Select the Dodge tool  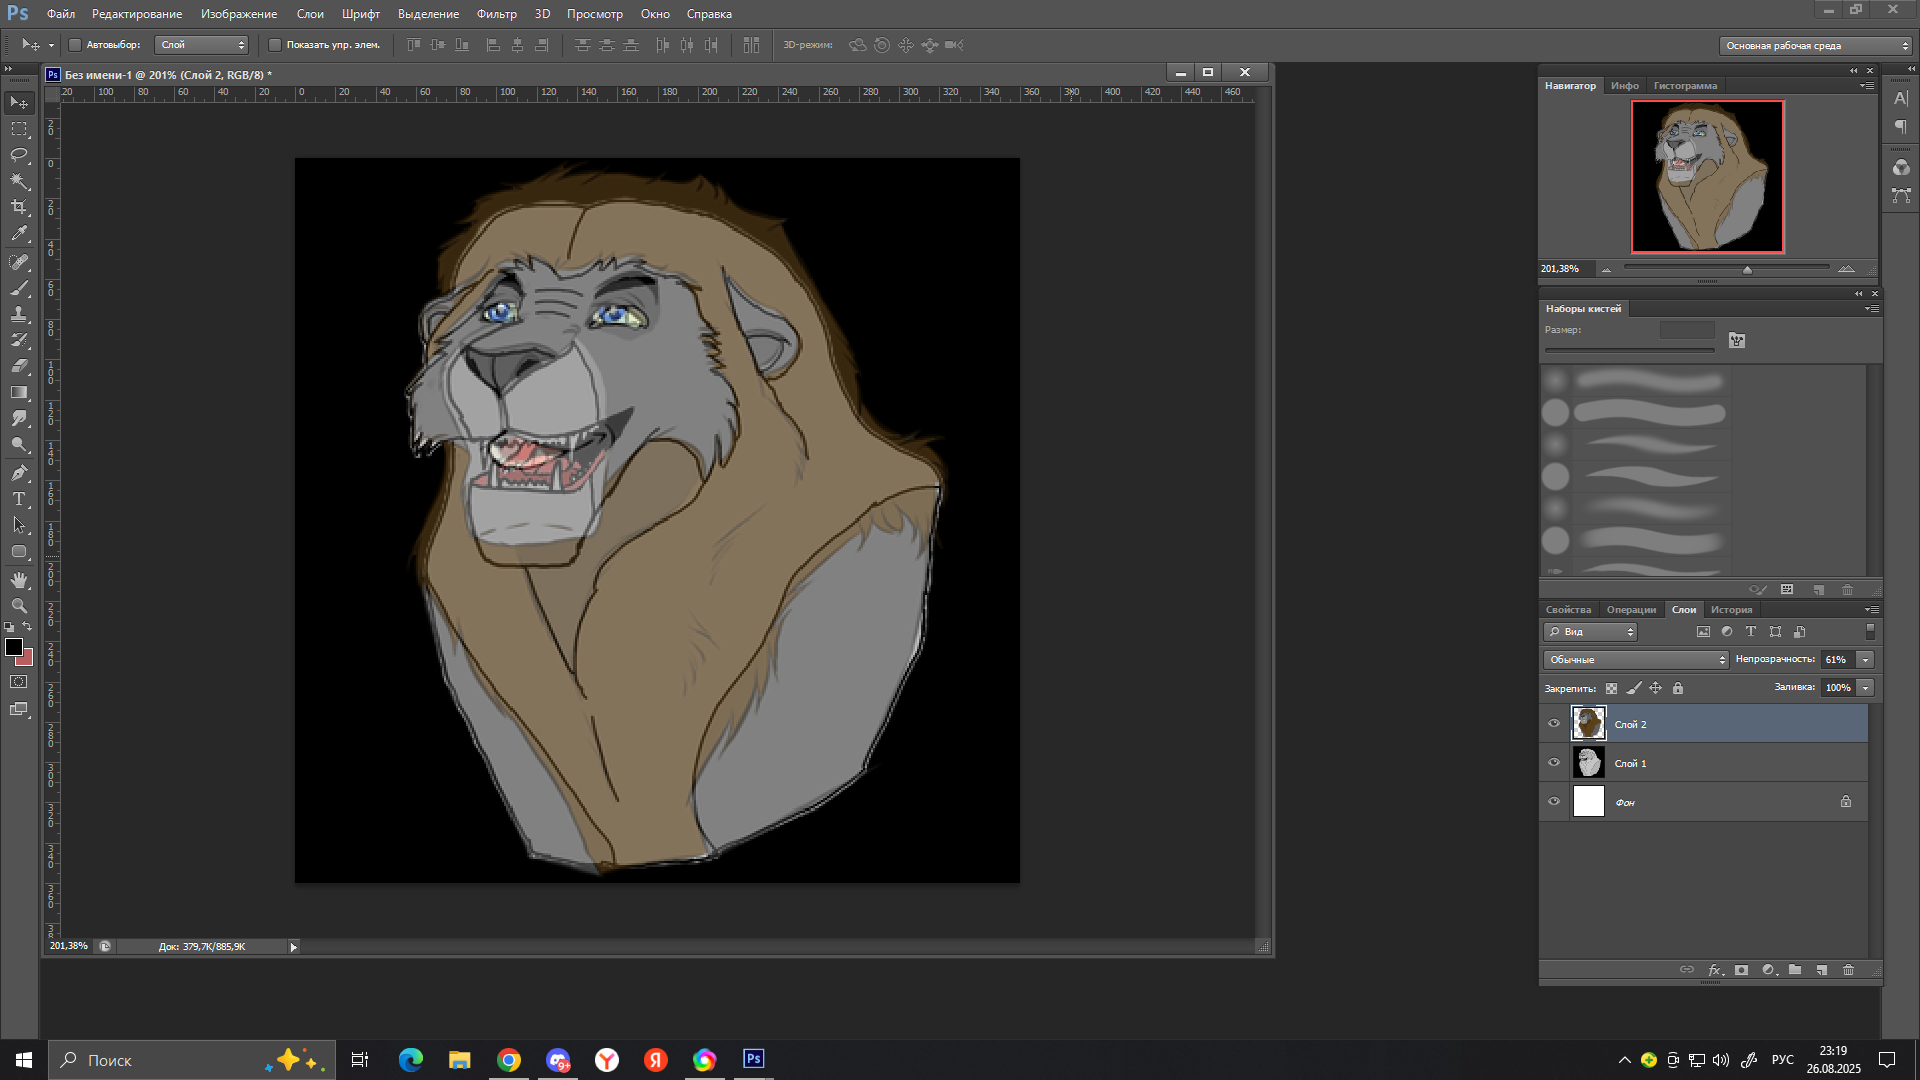pos(19,444)
